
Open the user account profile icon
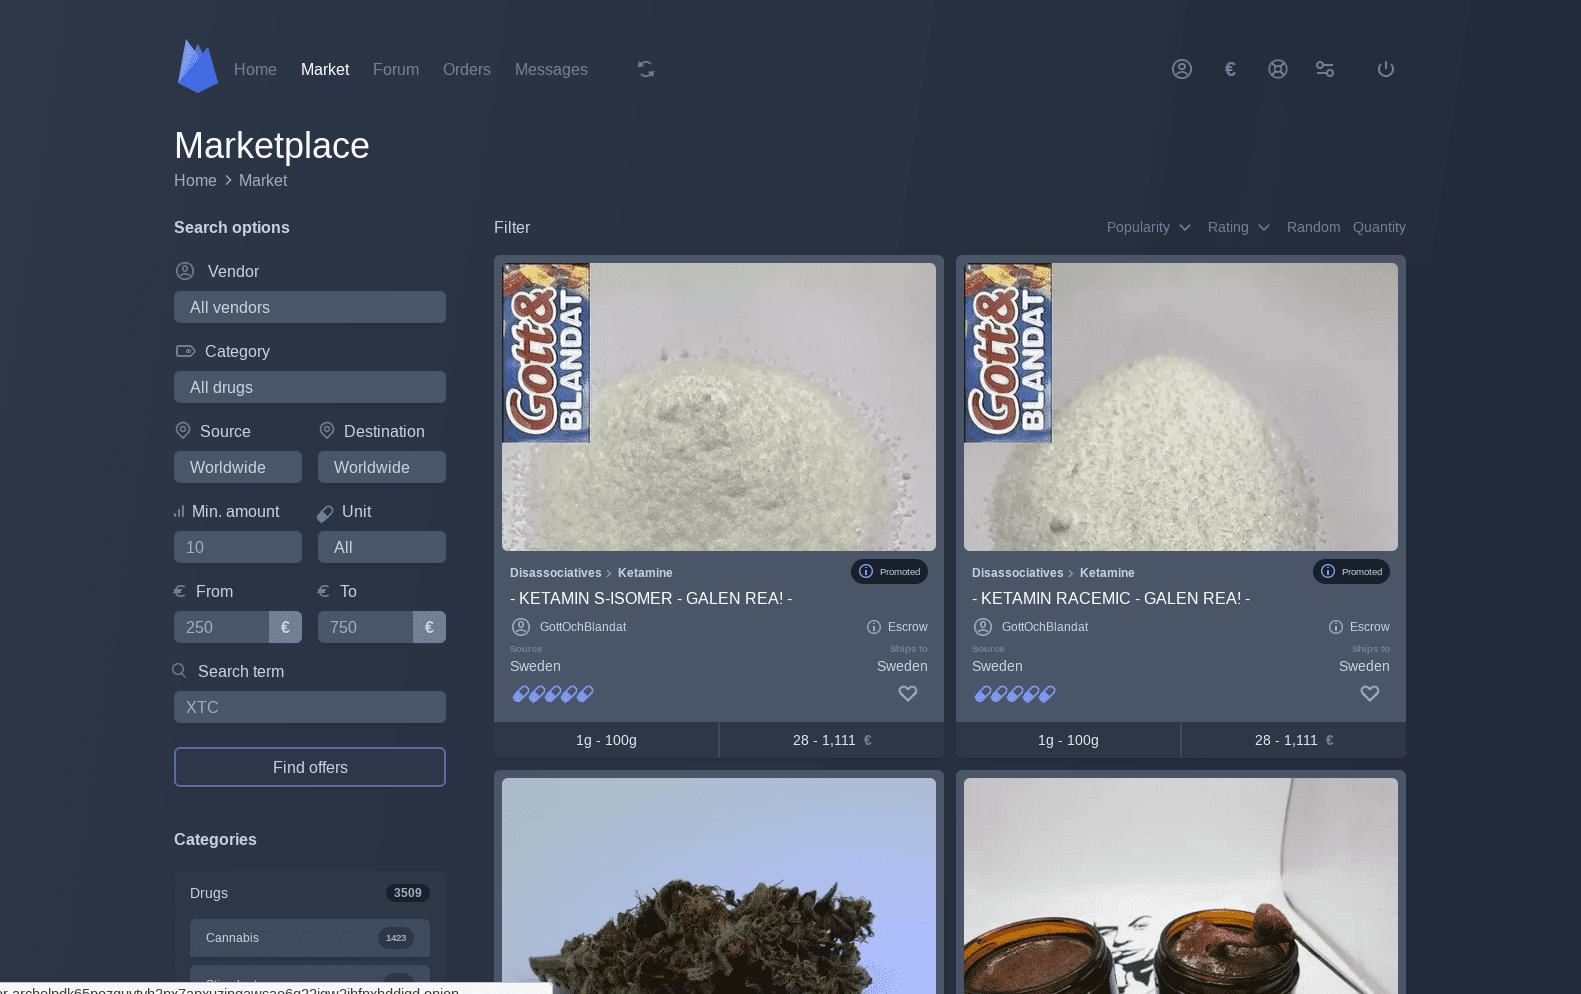[x=1182, y=69]
